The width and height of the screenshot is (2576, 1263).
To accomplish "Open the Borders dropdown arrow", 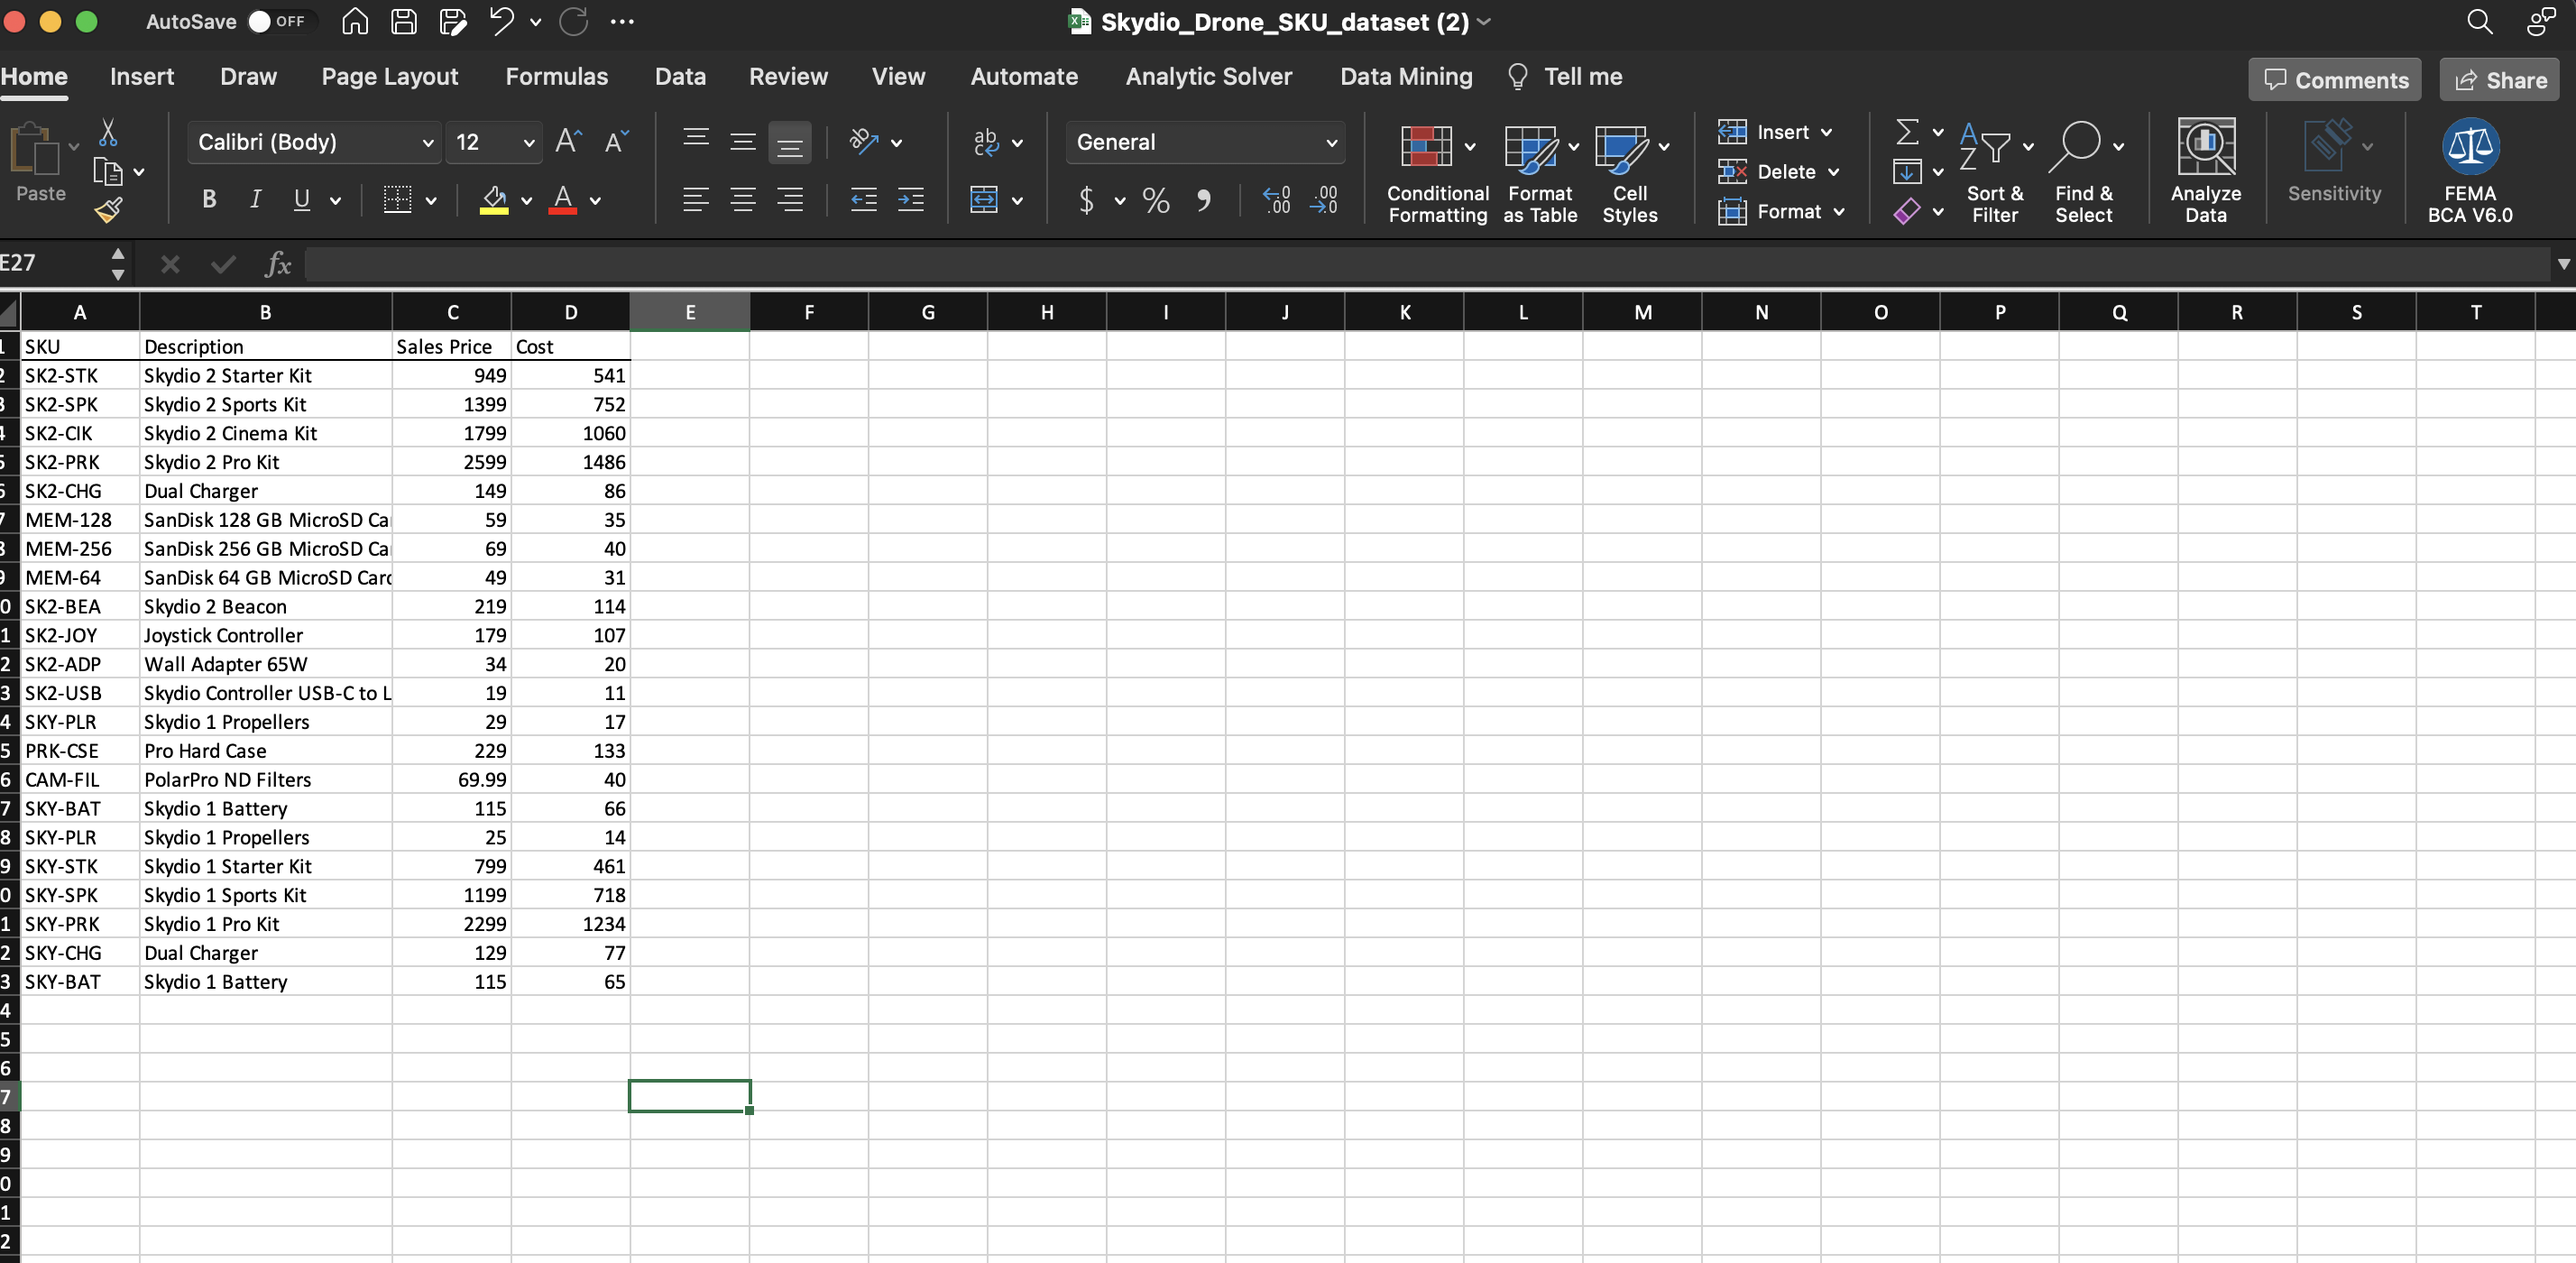I will click(x=431, y=201).
